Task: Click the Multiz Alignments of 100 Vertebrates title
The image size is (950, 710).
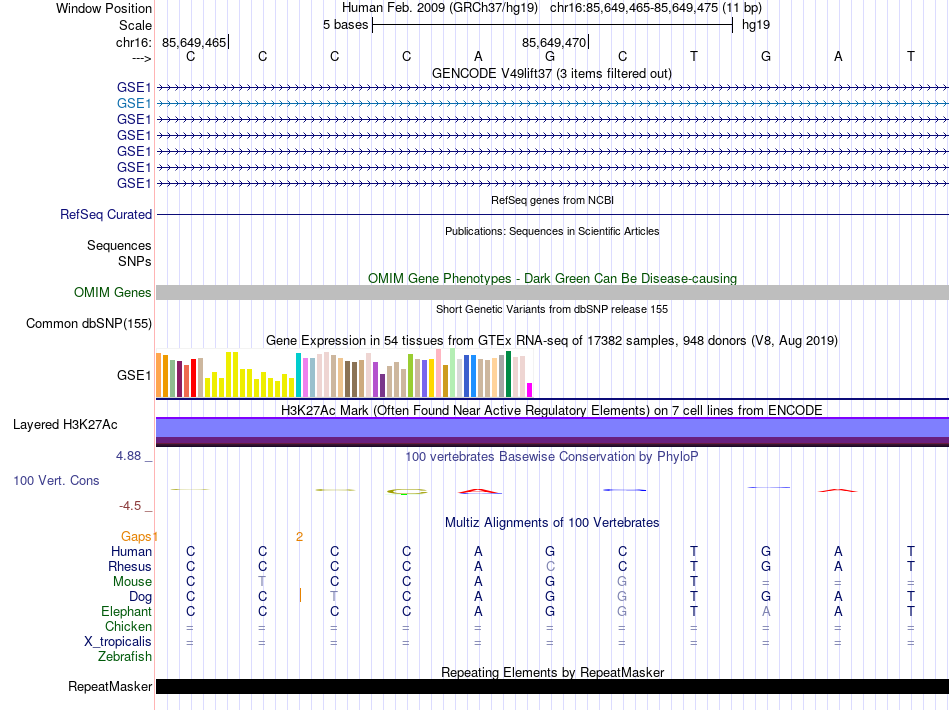Action: (x=552, y=523)
